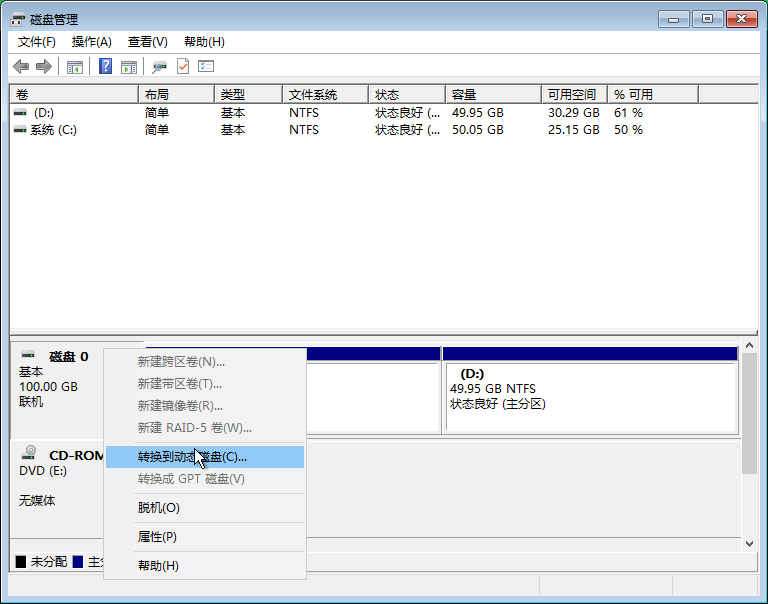Click the checklist settings toolbar icon

tap(206, 66)
